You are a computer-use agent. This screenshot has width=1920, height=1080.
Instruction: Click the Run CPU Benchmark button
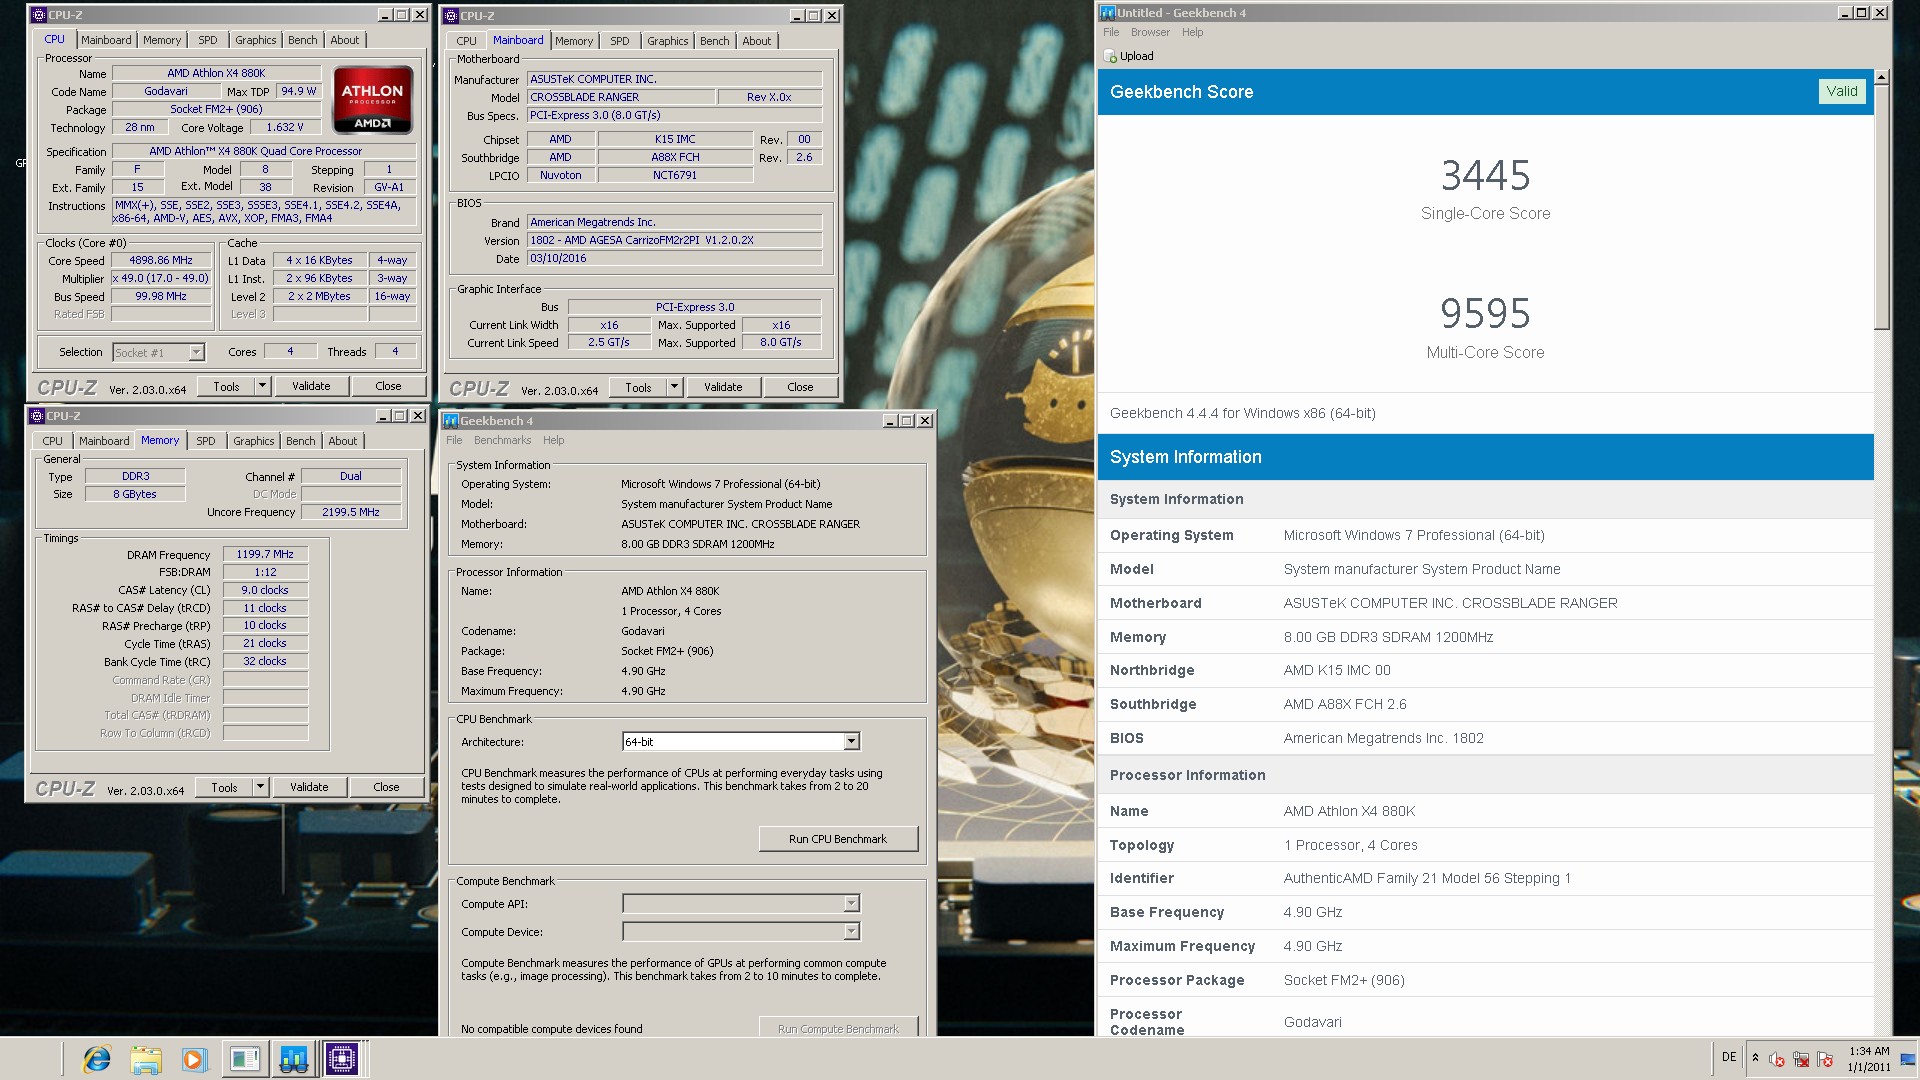click(x=838, y=839)
